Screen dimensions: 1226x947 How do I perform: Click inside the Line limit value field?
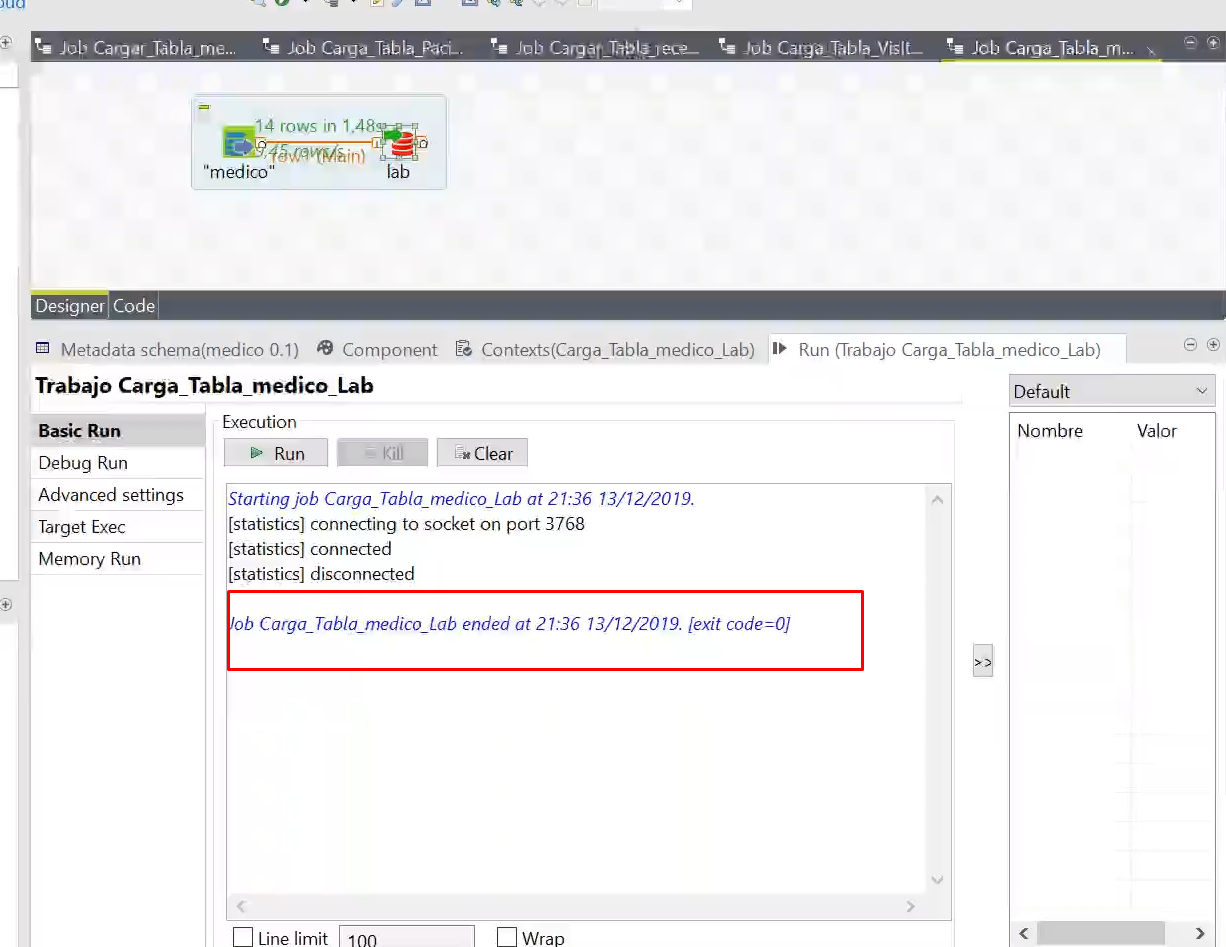406,937
